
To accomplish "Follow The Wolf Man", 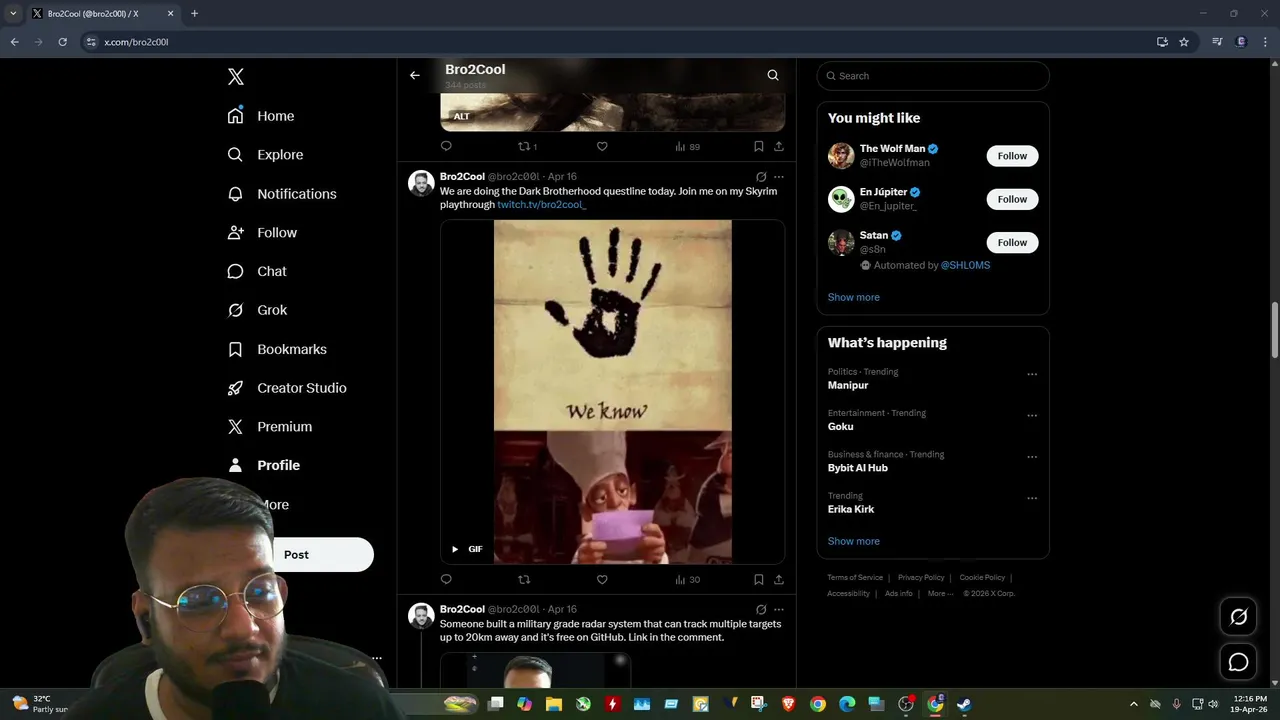I will pos(1012,156).
